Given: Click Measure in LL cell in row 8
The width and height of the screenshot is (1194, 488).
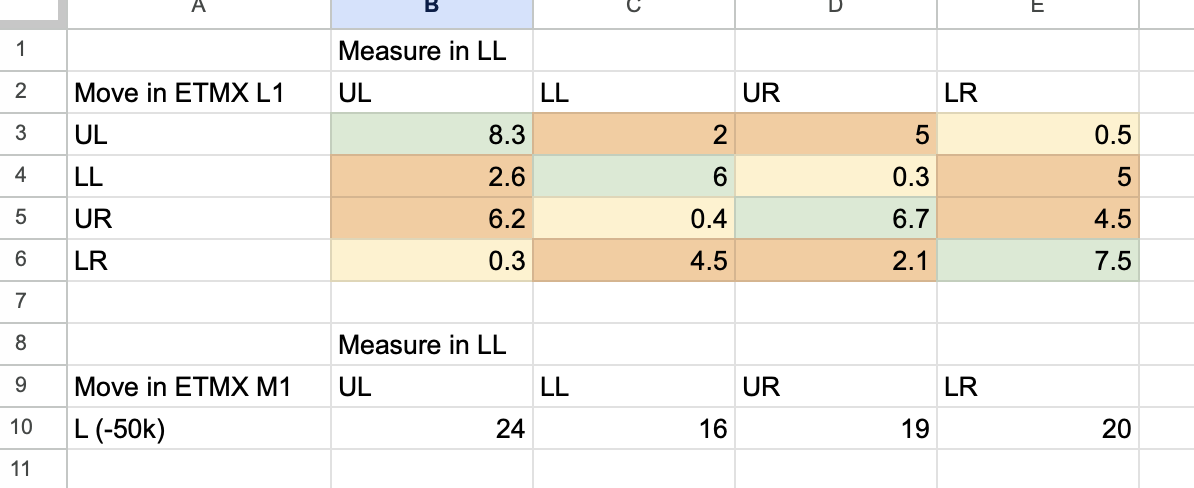Looking at the screenshot, I should (432, 344).
